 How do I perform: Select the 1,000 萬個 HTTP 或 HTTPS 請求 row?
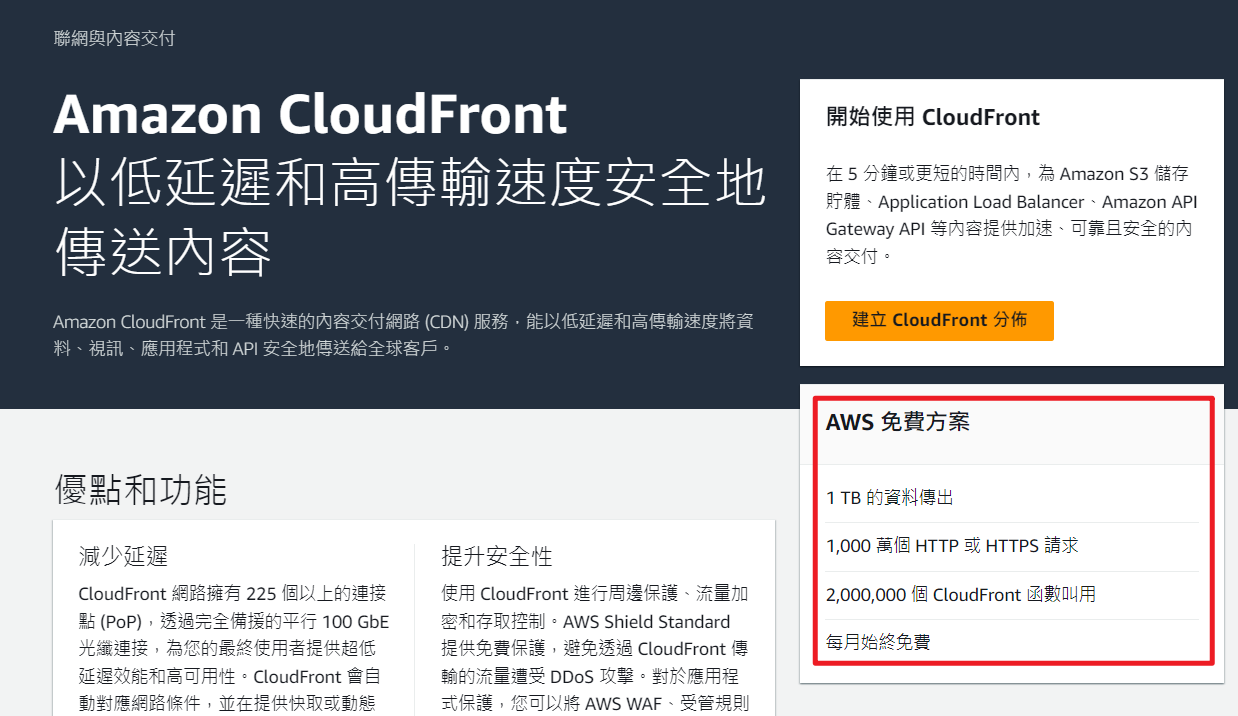click(x=1012, y=546)
